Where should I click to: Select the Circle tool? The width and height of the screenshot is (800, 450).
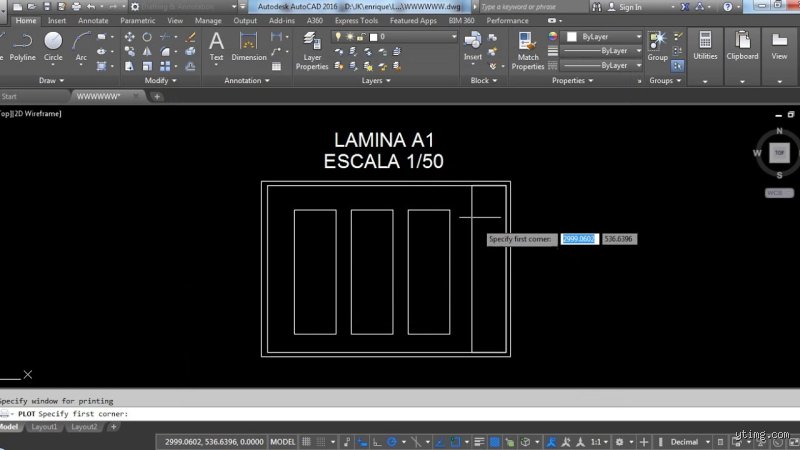tap(53, 47)
